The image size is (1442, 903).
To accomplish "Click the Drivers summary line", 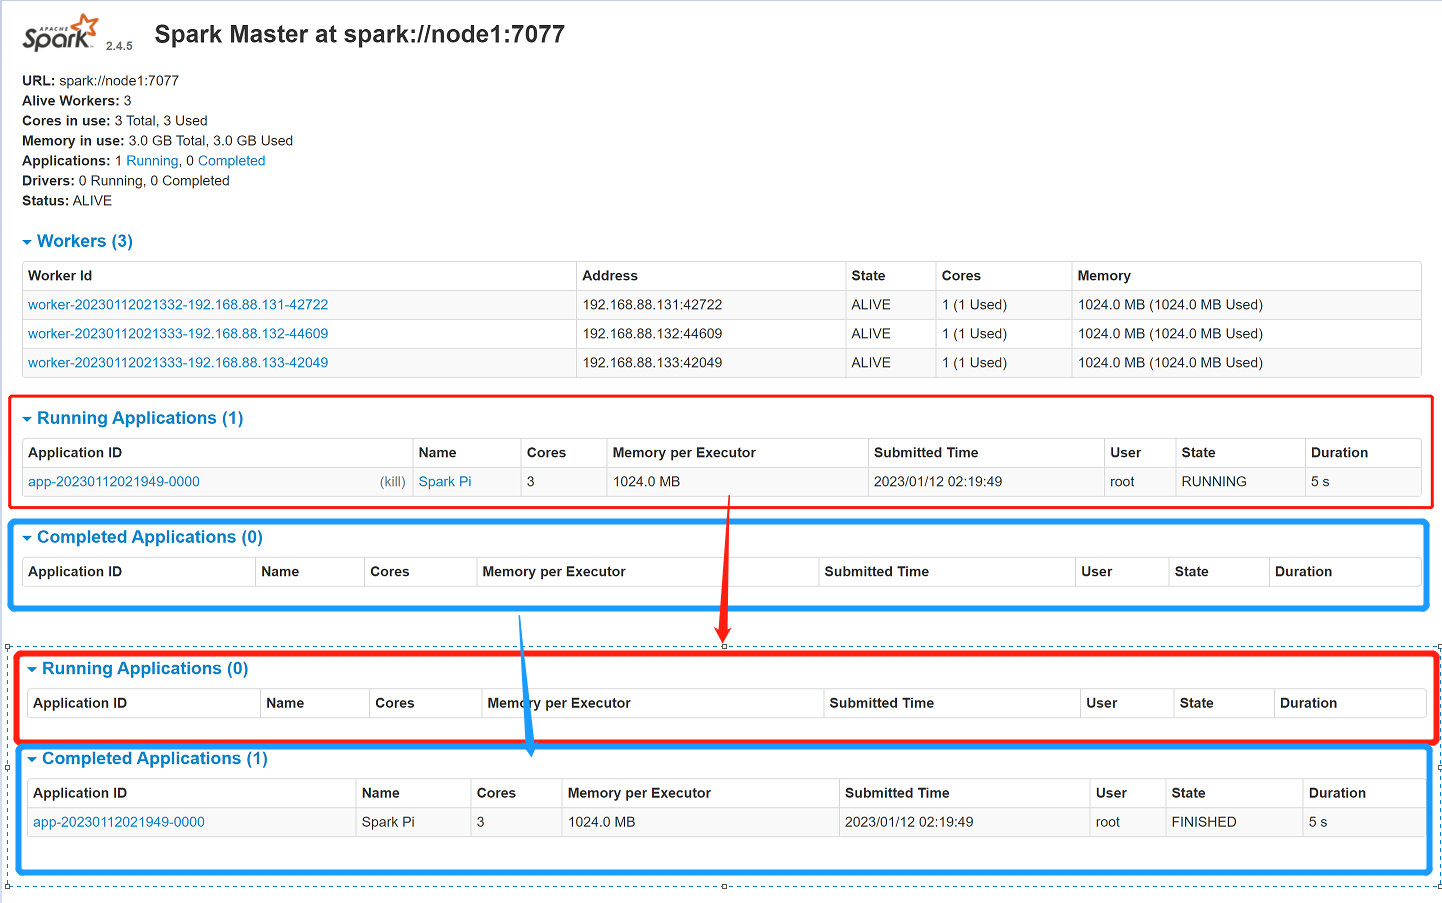I will [x=126, y=181].
